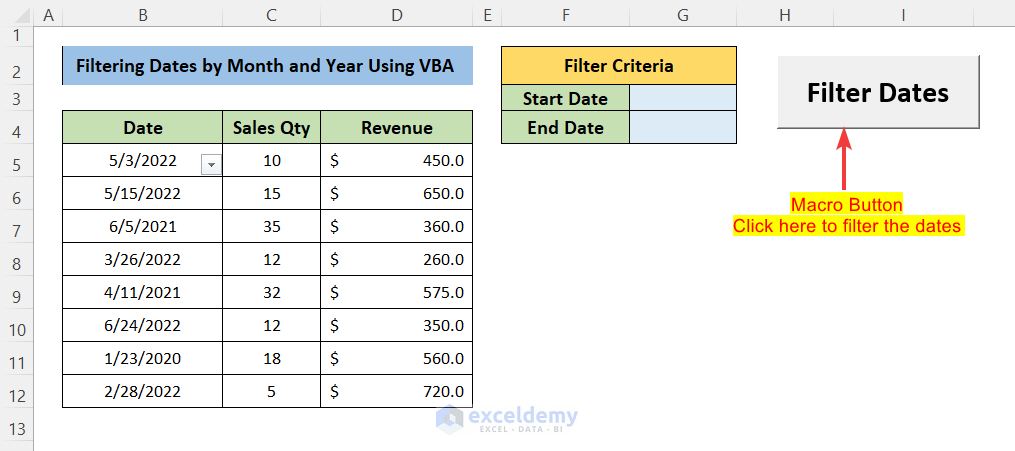Click the Start Date label cell
The width and height of the screenshot is (1015, 451).
tap(565, 98)
